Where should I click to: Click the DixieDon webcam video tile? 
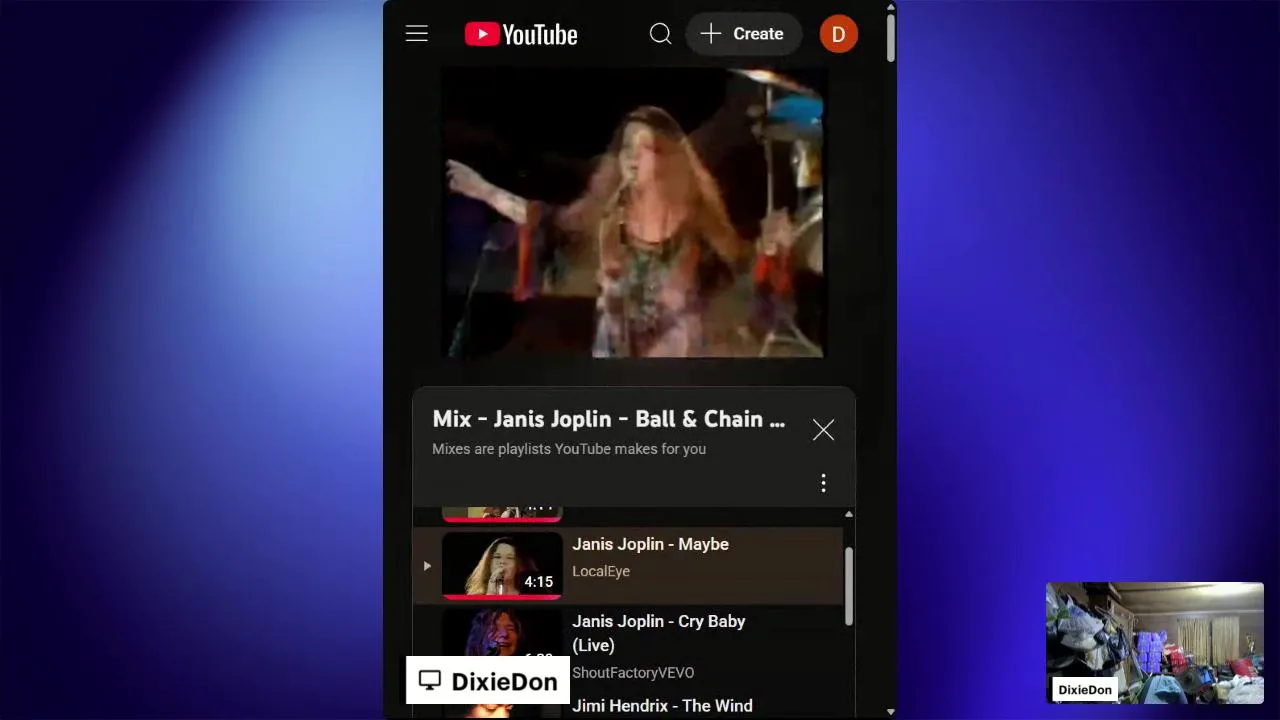pos(1155,642)
